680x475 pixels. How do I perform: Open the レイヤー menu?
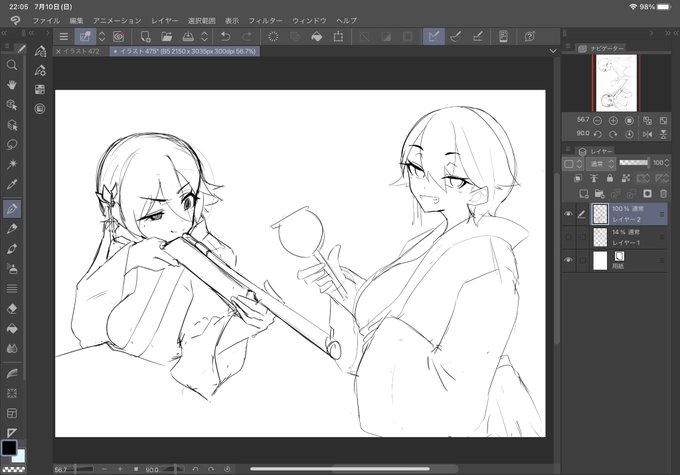tap(165, 20)
